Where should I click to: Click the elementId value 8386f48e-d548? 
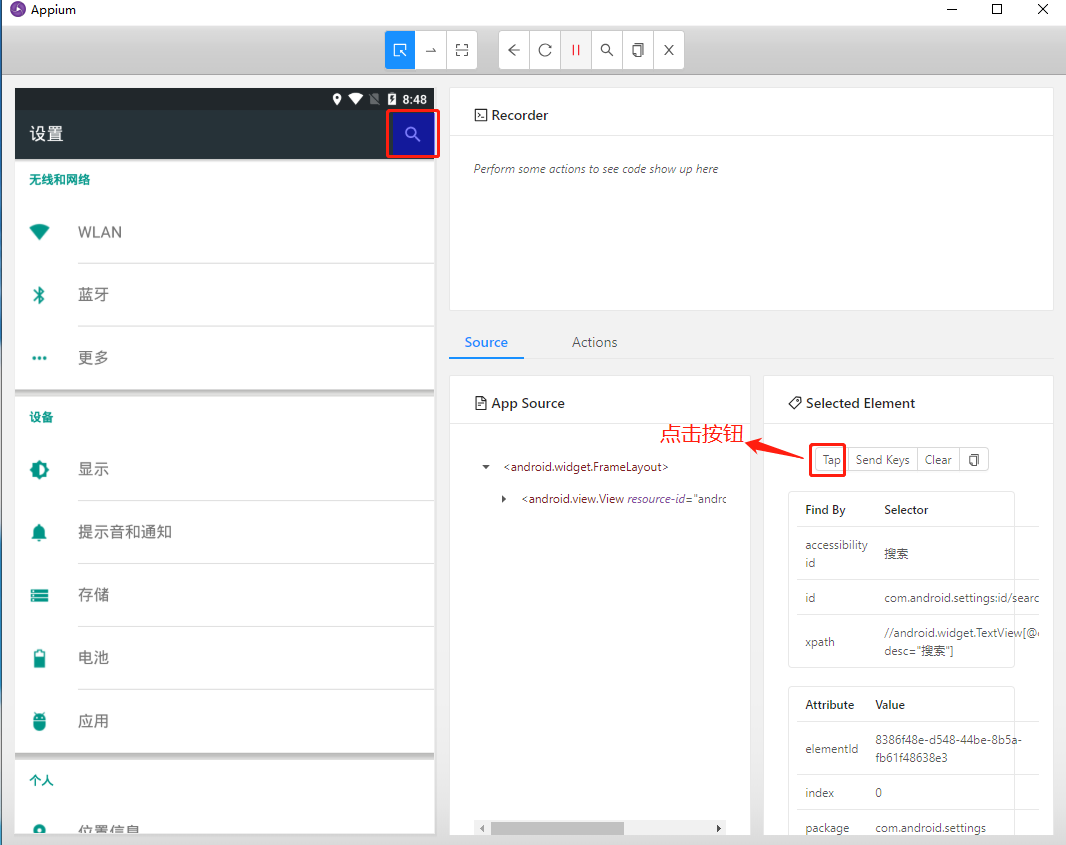tap(948, 748)
